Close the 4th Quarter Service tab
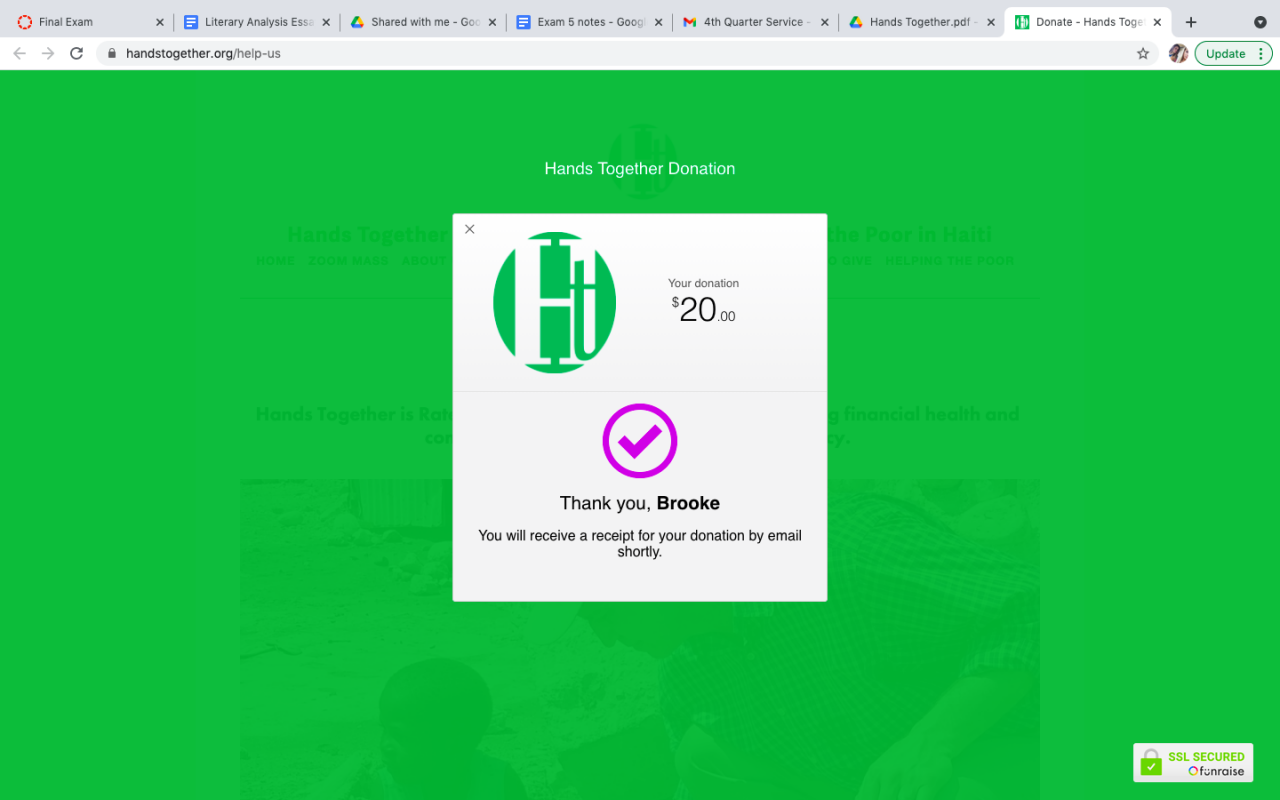The height and width of the screenshot is (800, 1280). pyautogui.click(x=825, y=22)
